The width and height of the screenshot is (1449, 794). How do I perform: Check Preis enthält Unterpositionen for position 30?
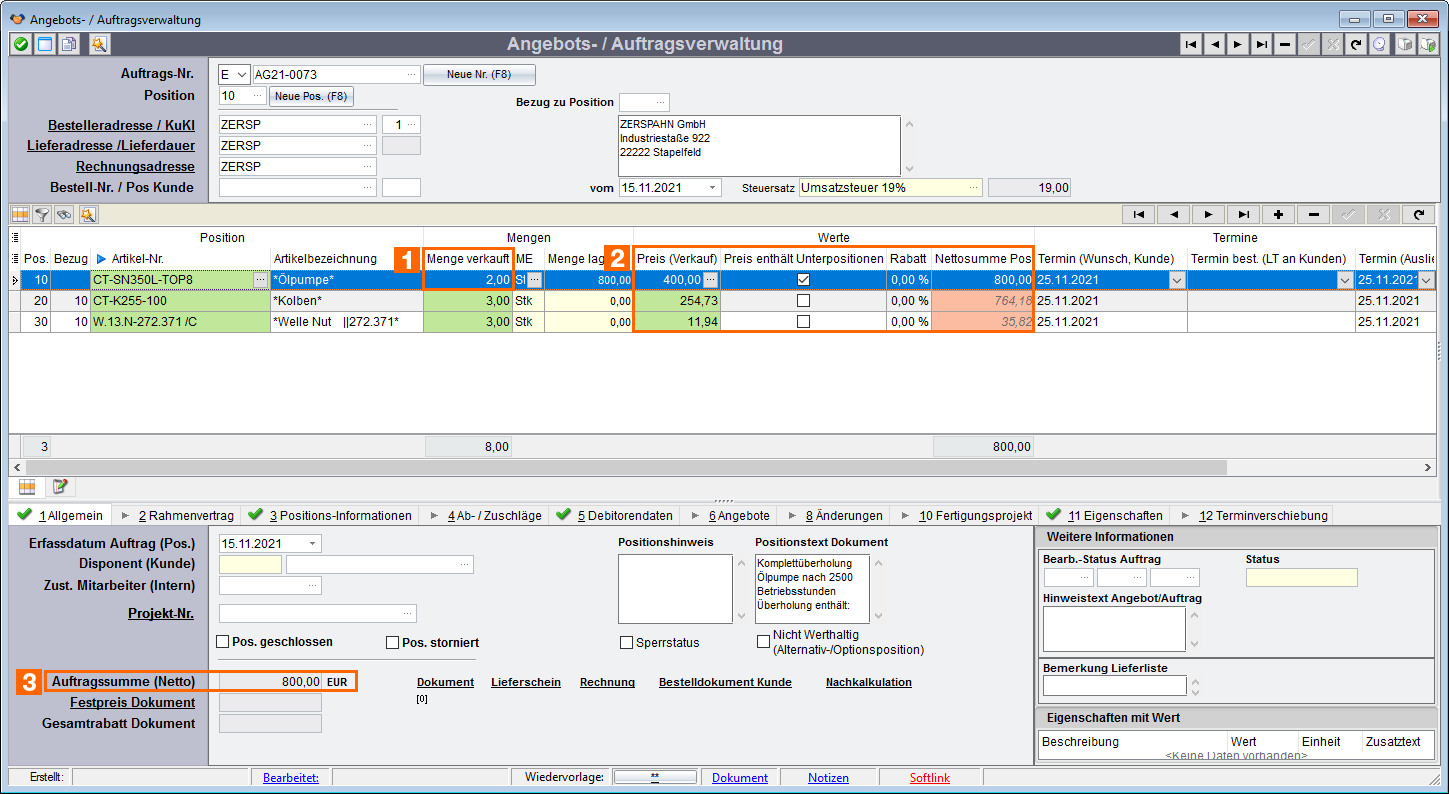pyautogui.click(x=803, y=322)
